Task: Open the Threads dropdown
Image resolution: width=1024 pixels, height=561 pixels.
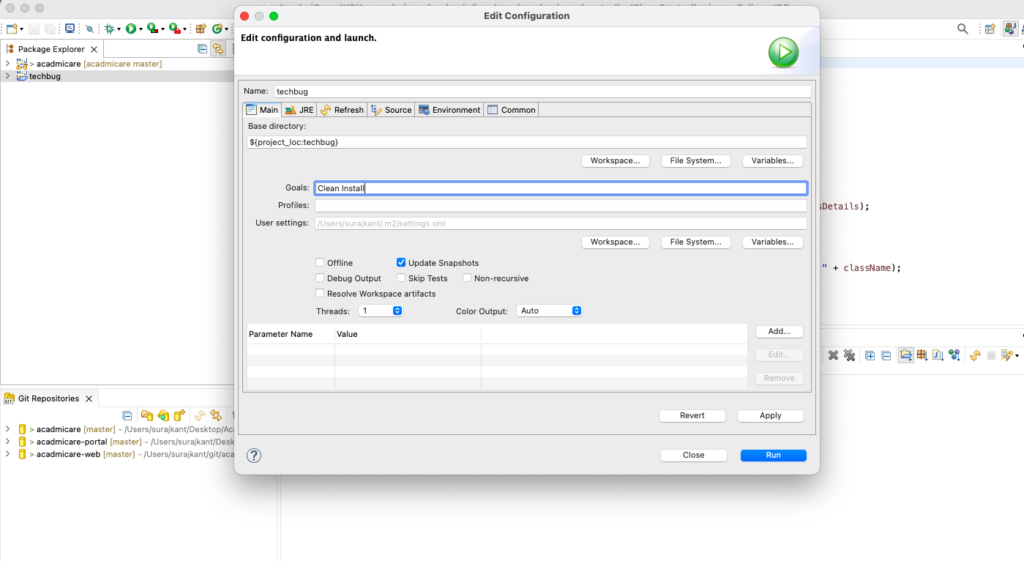Action: point(381,311)
